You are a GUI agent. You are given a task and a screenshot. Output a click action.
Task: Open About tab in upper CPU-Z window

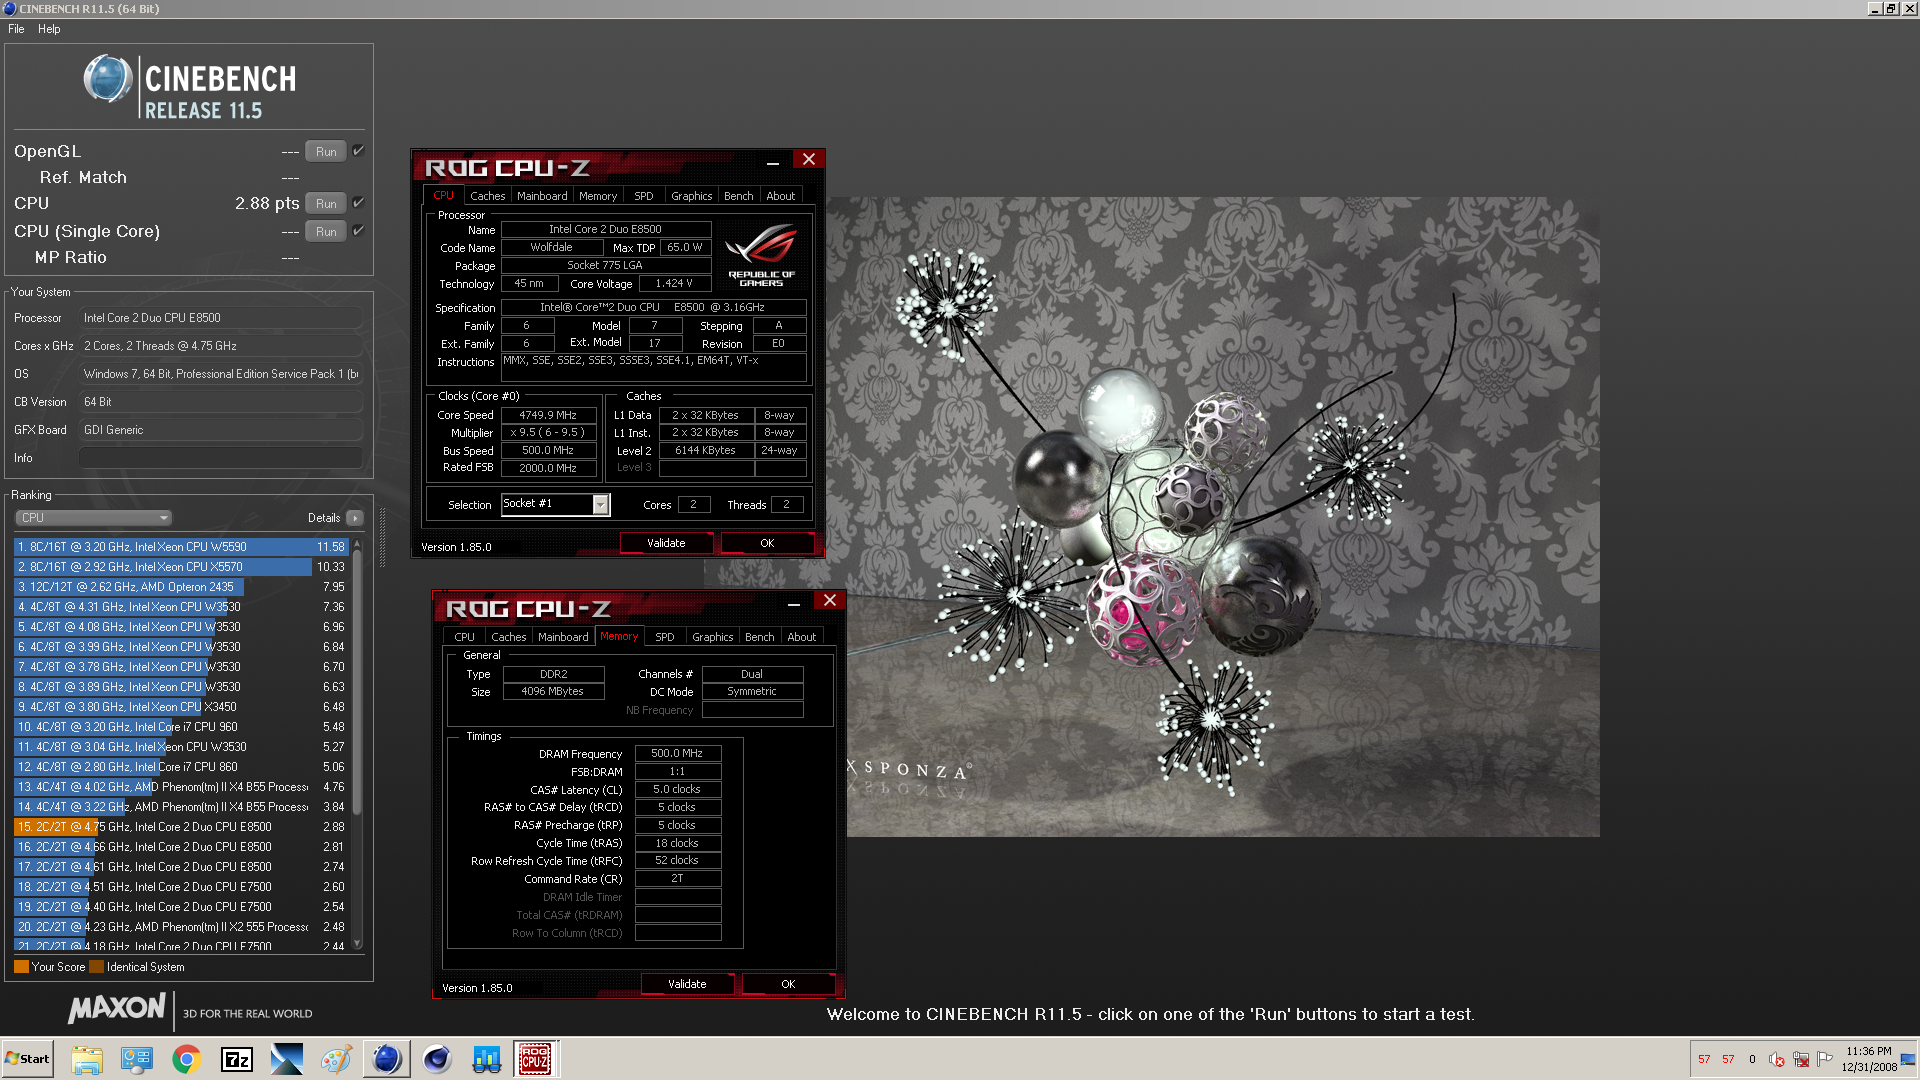pyautogui.click(x=781, y=196)
